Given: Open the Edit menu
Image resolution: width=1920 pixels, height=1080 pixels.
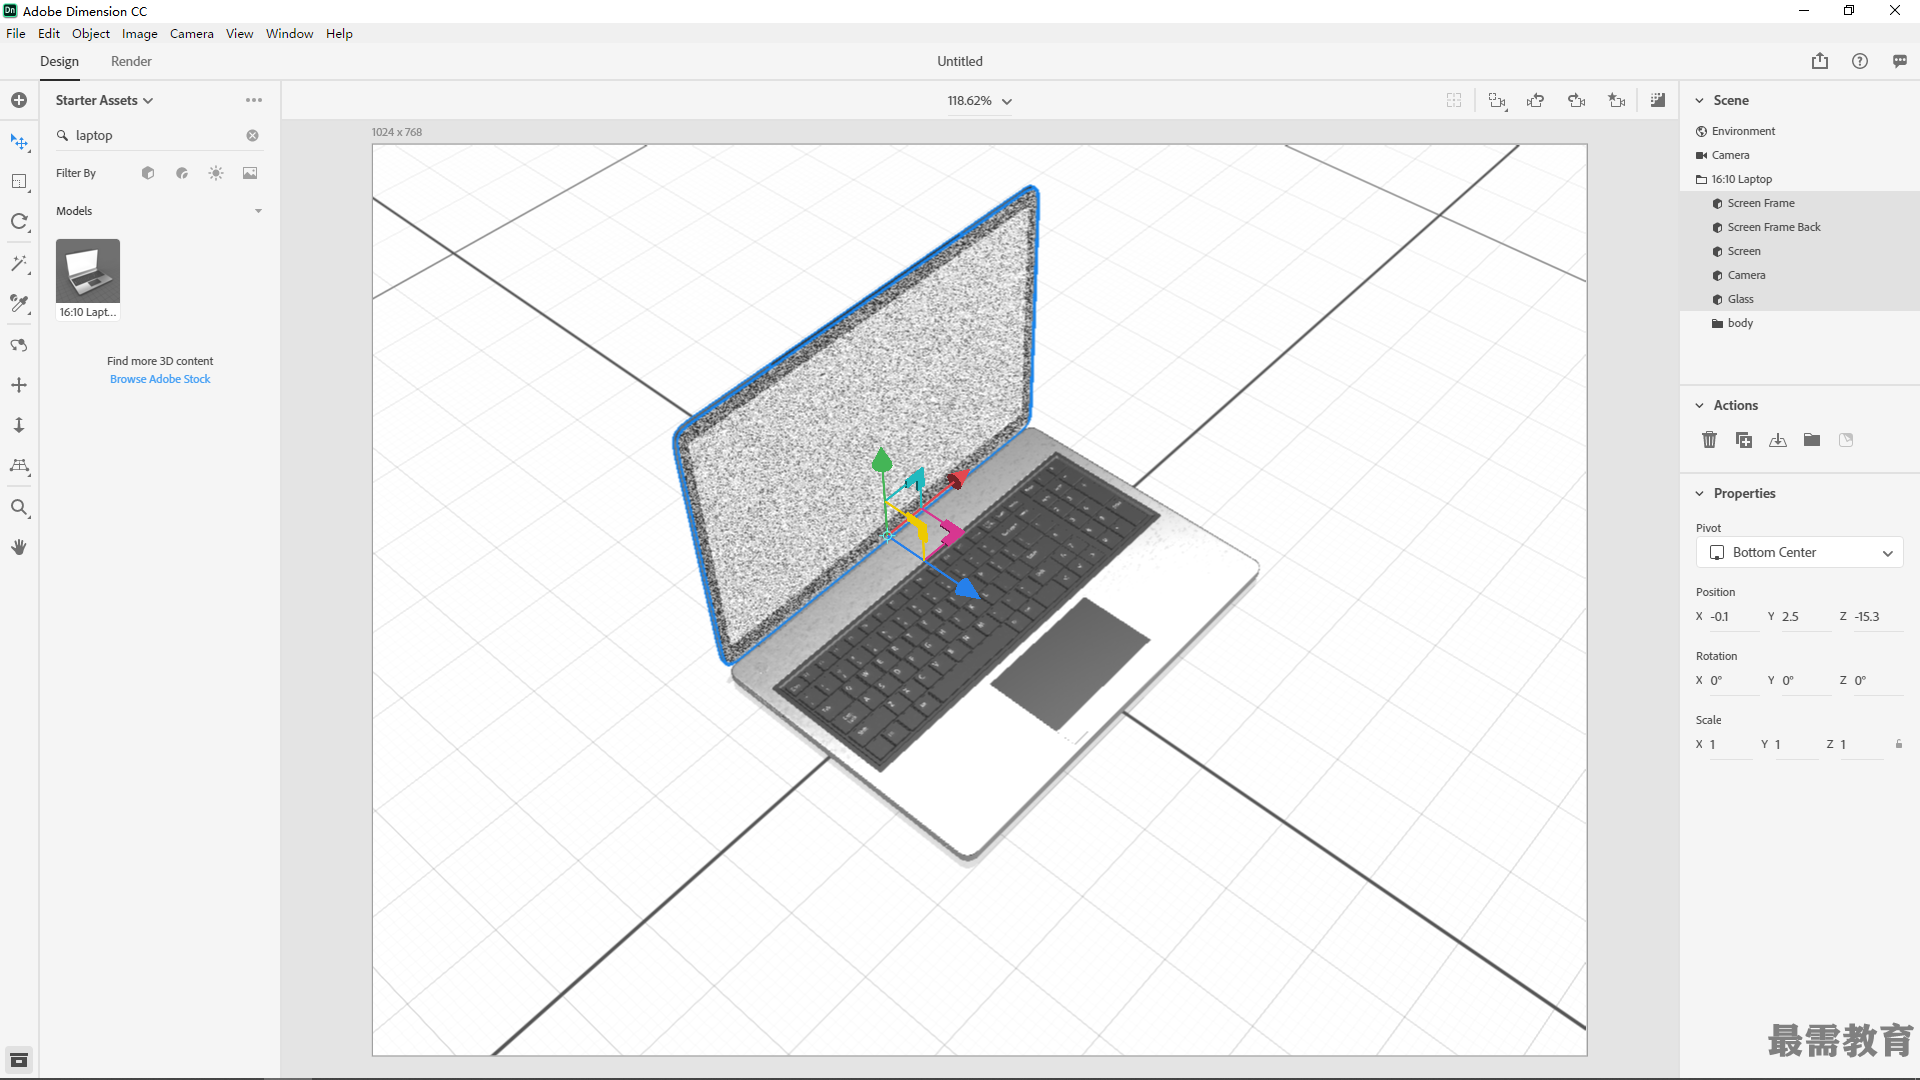Looking at the screenshot, I should point(49,33).
